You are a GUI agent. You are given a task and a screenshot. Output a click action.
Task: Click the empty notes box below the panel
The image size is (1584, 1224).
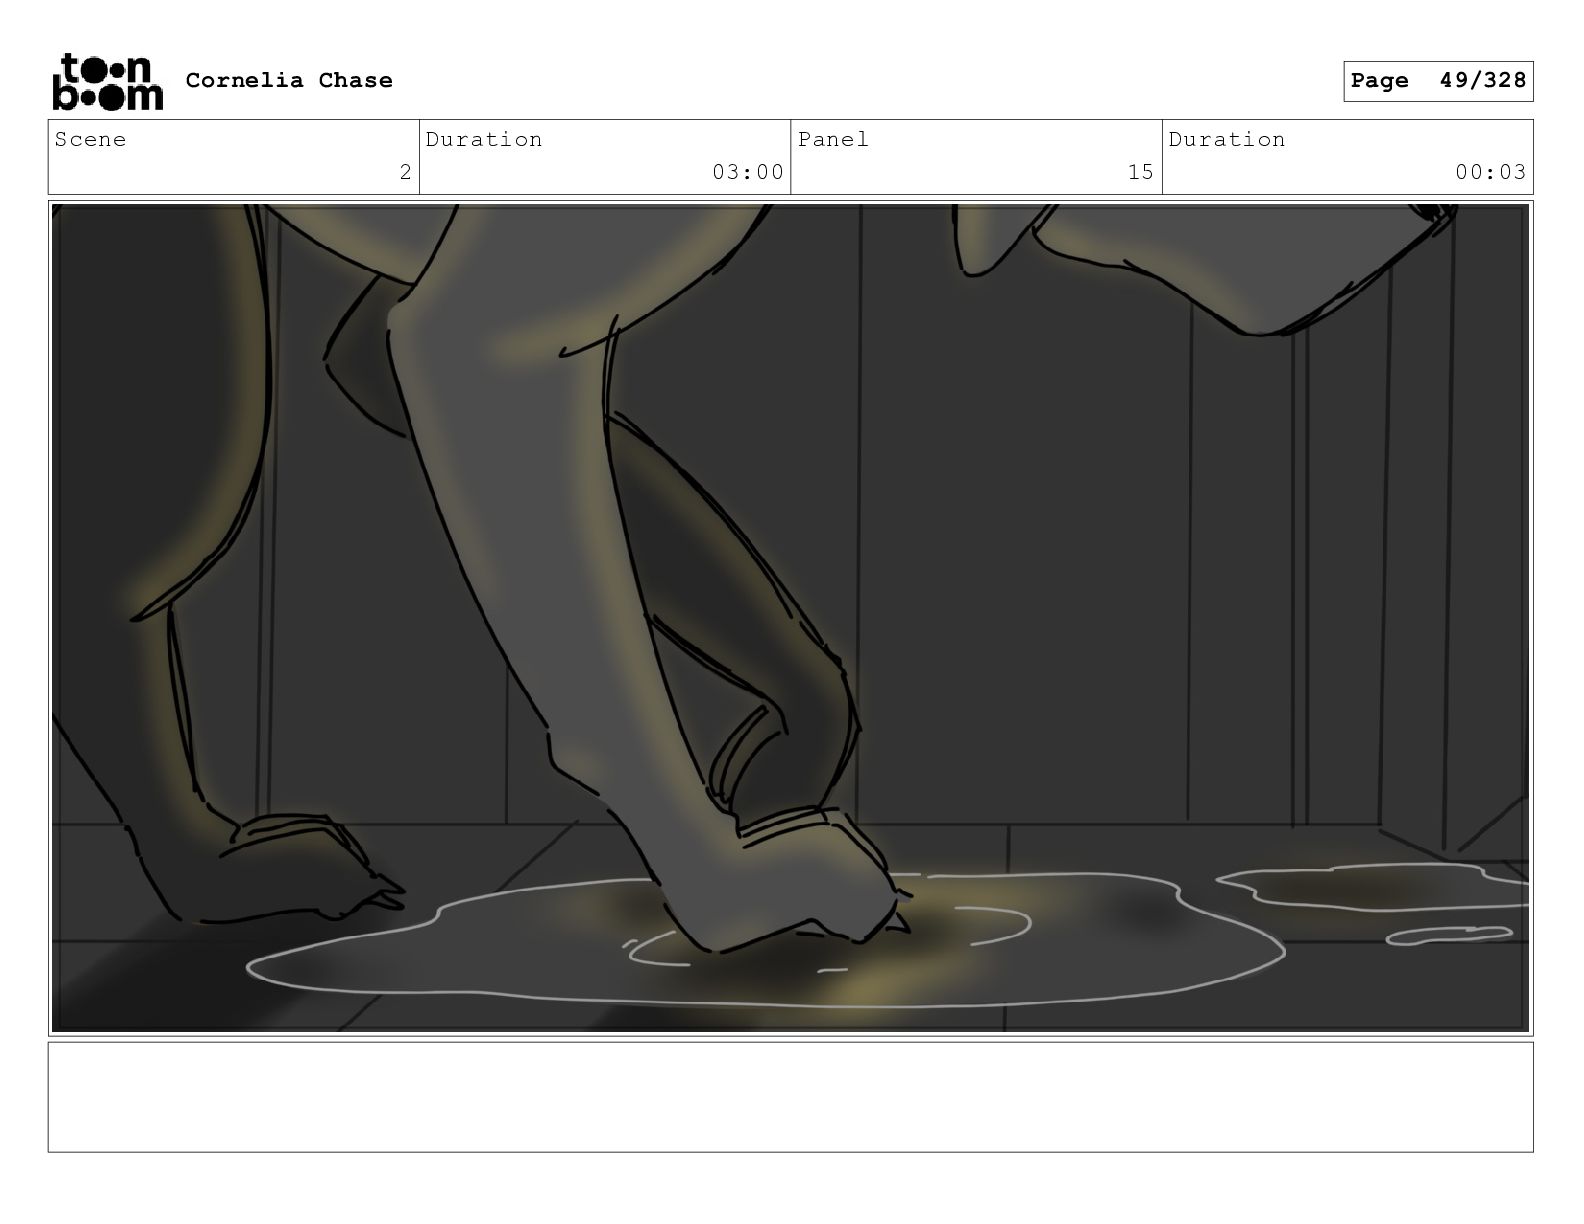pyautogui.click(x=790, y=1097)
